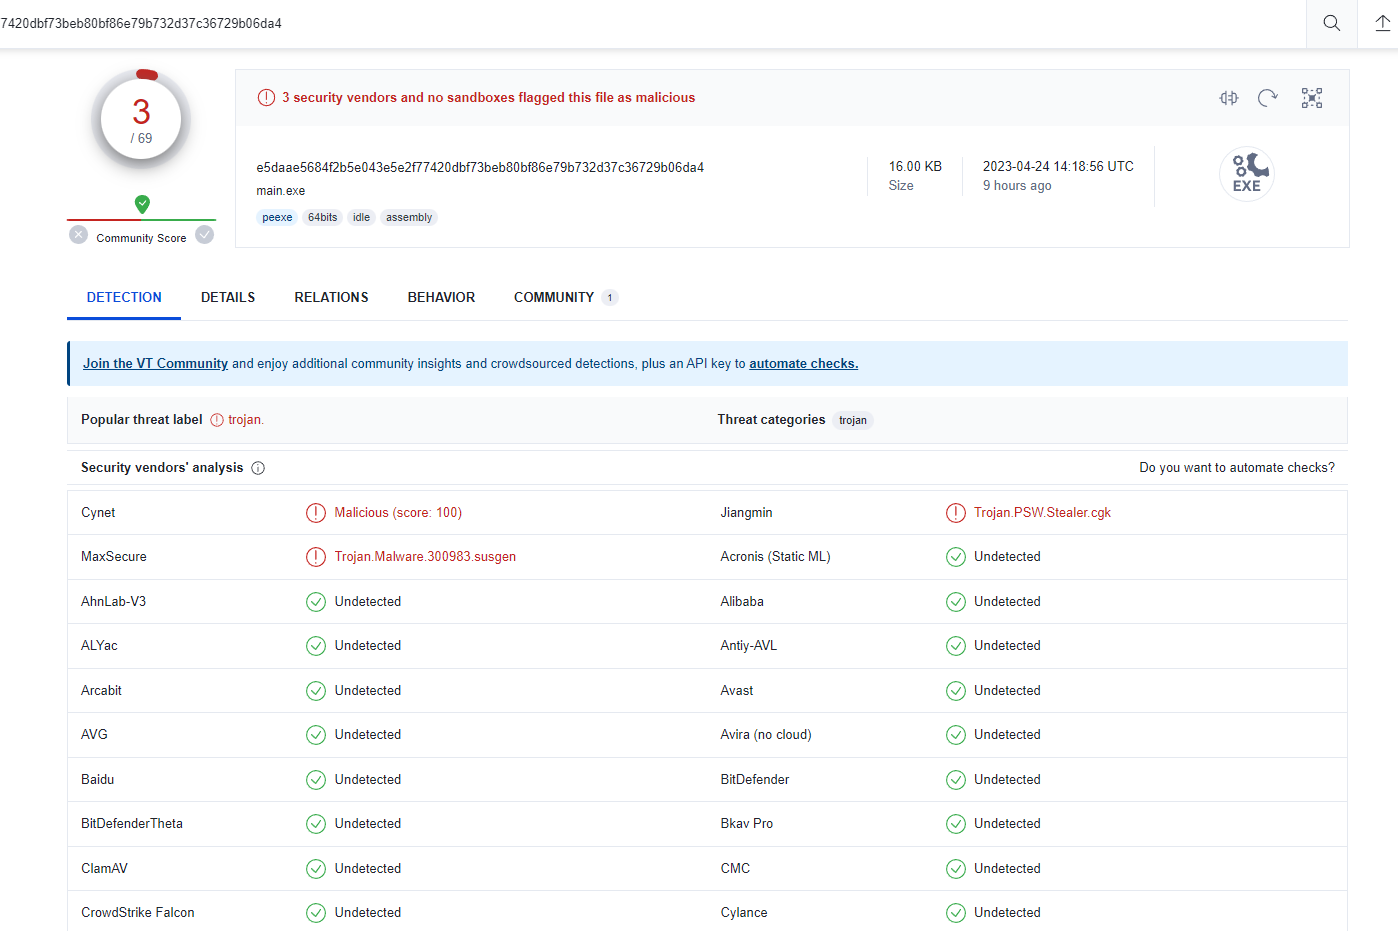Vote malicious with the X icon
The height and width of the screenshot is (931, 1398).
(x=79, y=235)
